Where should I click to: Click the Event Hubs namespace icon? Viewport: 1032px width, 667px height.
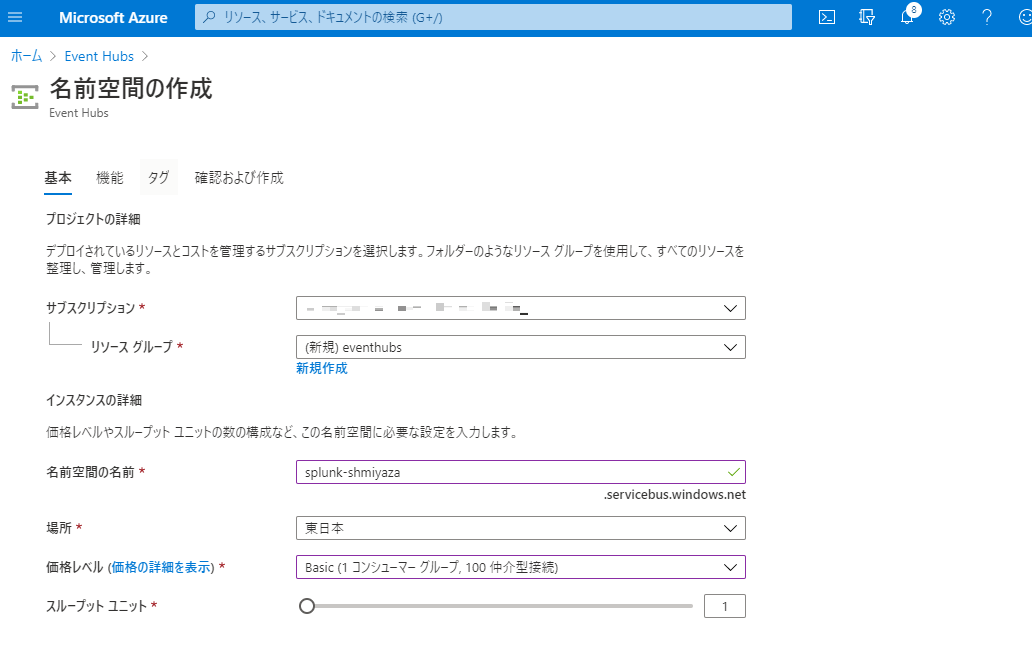coord(23,97)
